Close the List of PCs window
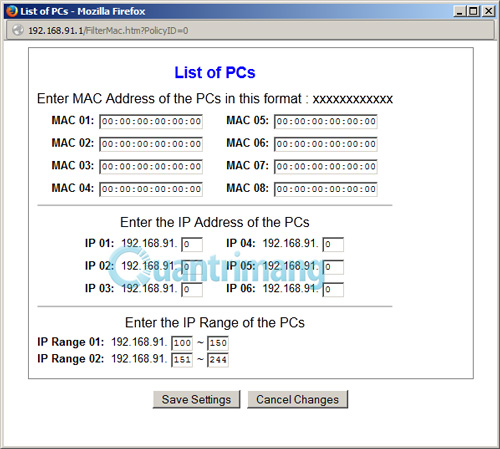The width and height of the screenshot is (500, 449). click(488, 11)
